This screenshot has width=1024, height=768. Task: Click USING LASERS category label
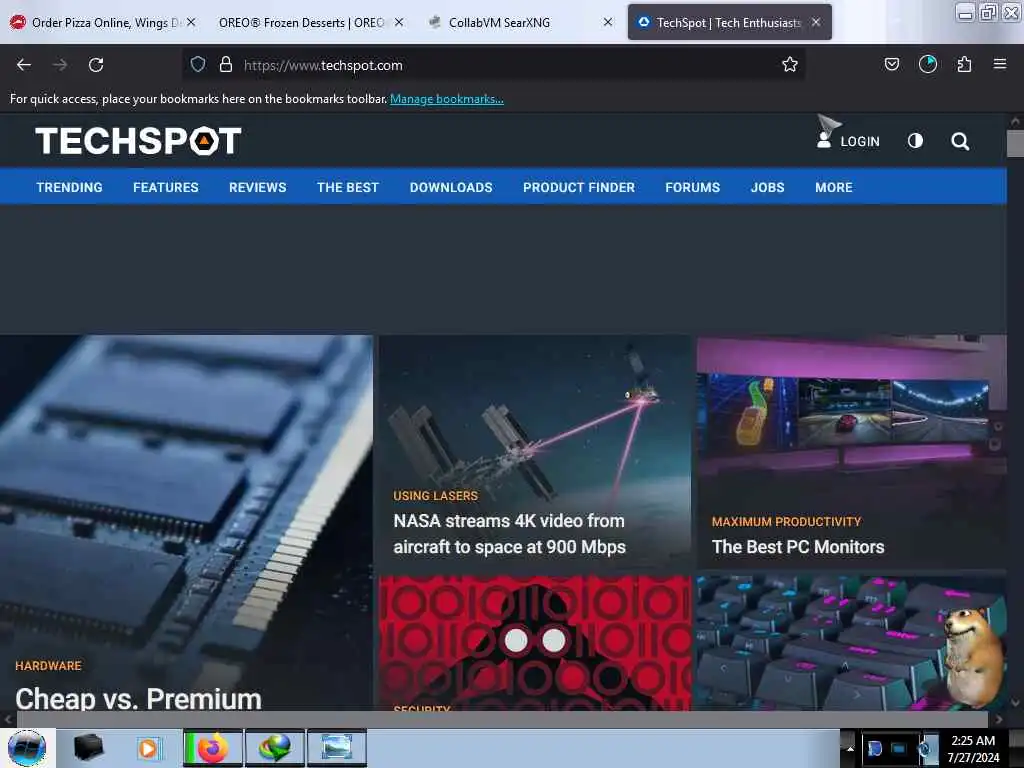click(x=436, y=496)
